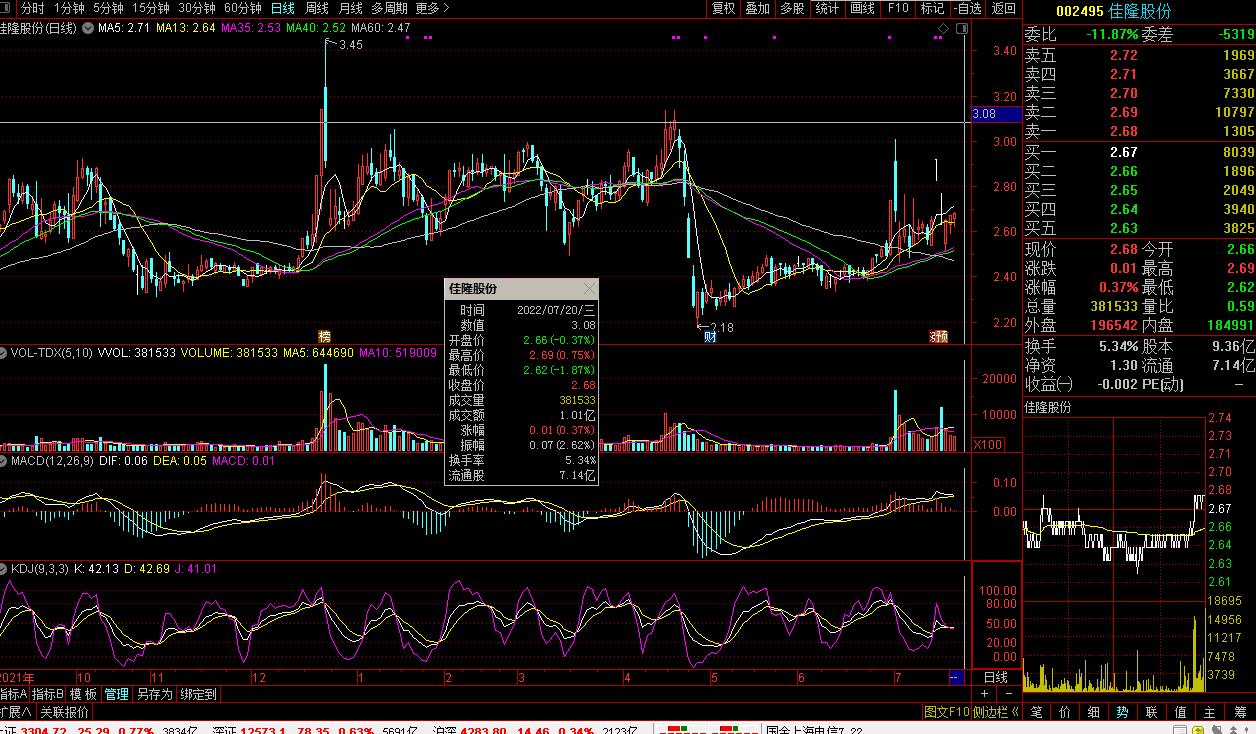Open MACD indicator settings circle

pyautogui.click(x=5, y=461)
